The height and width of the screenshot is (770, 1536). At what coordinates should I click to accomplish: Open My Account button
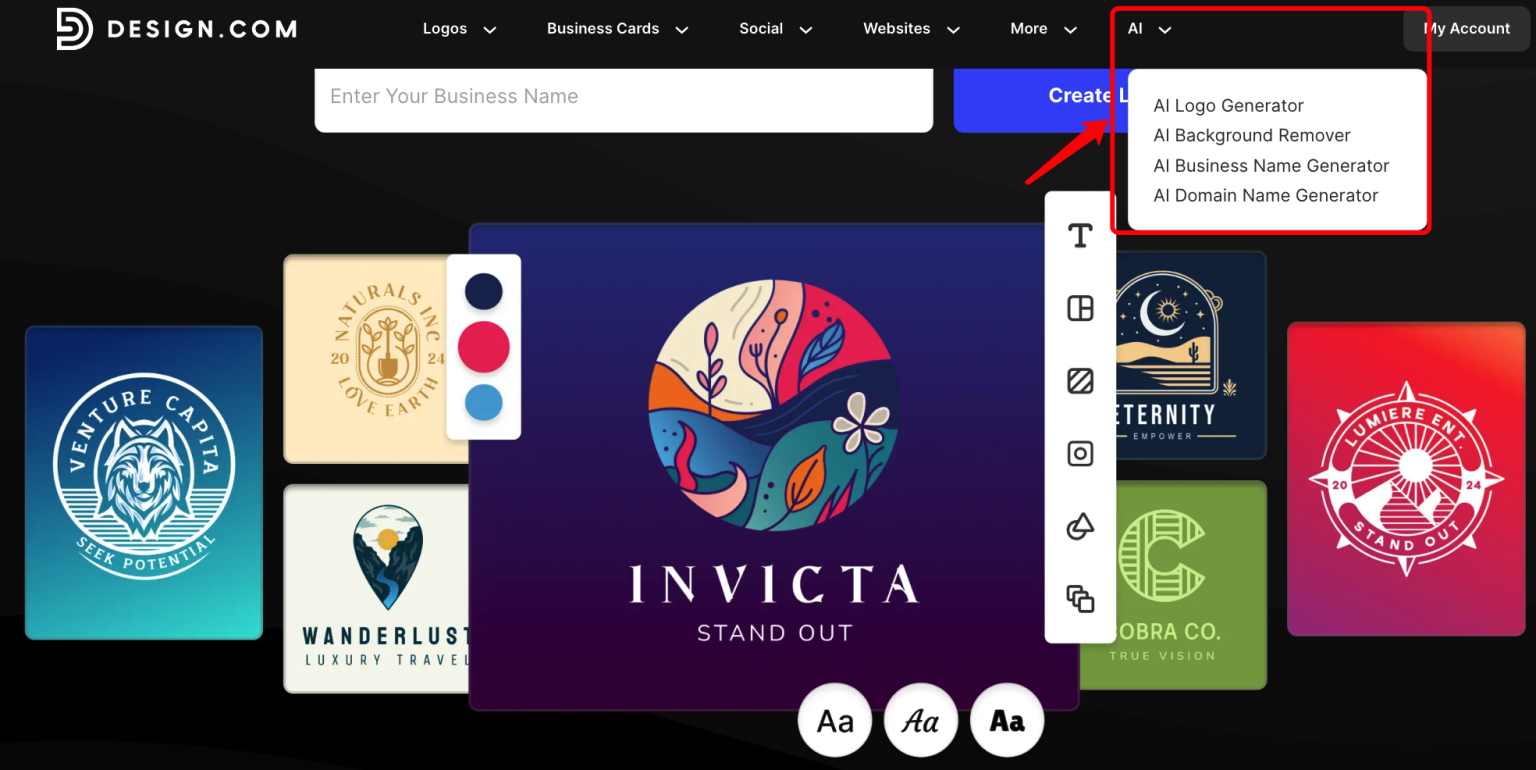pos(1466,29)
